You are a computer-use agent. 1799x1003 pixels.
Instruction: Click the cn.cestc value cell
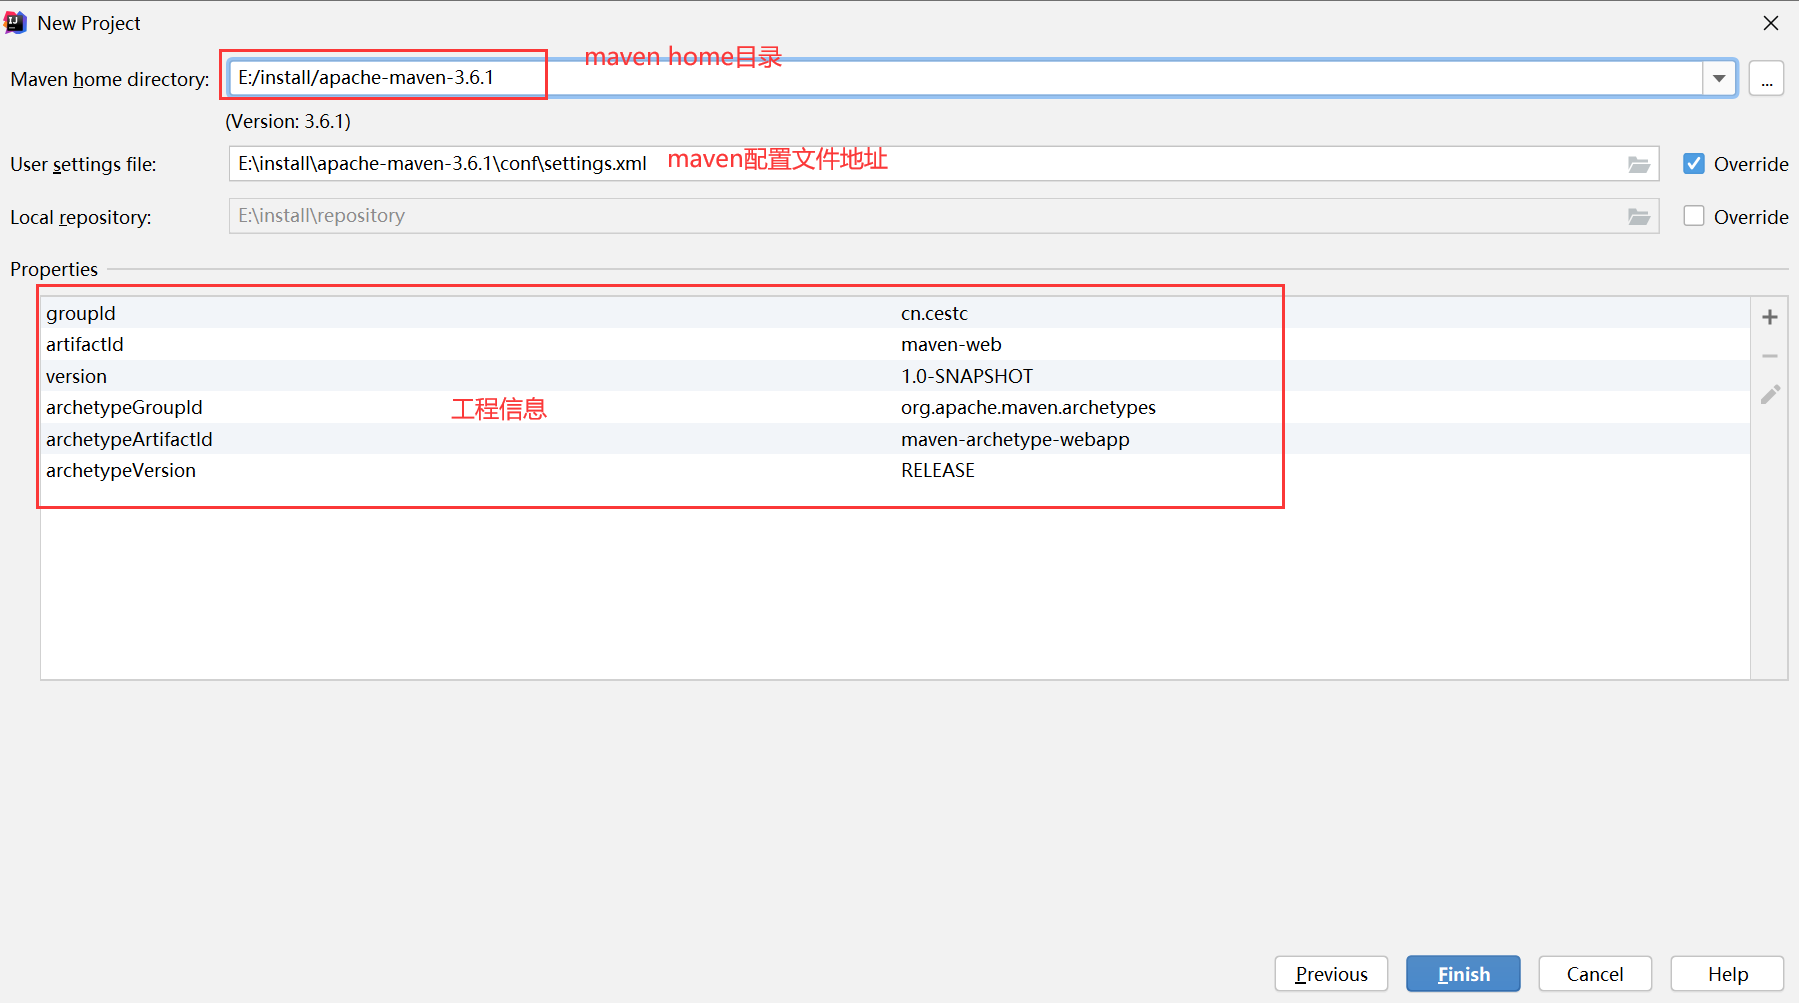(x=934, y=313)
